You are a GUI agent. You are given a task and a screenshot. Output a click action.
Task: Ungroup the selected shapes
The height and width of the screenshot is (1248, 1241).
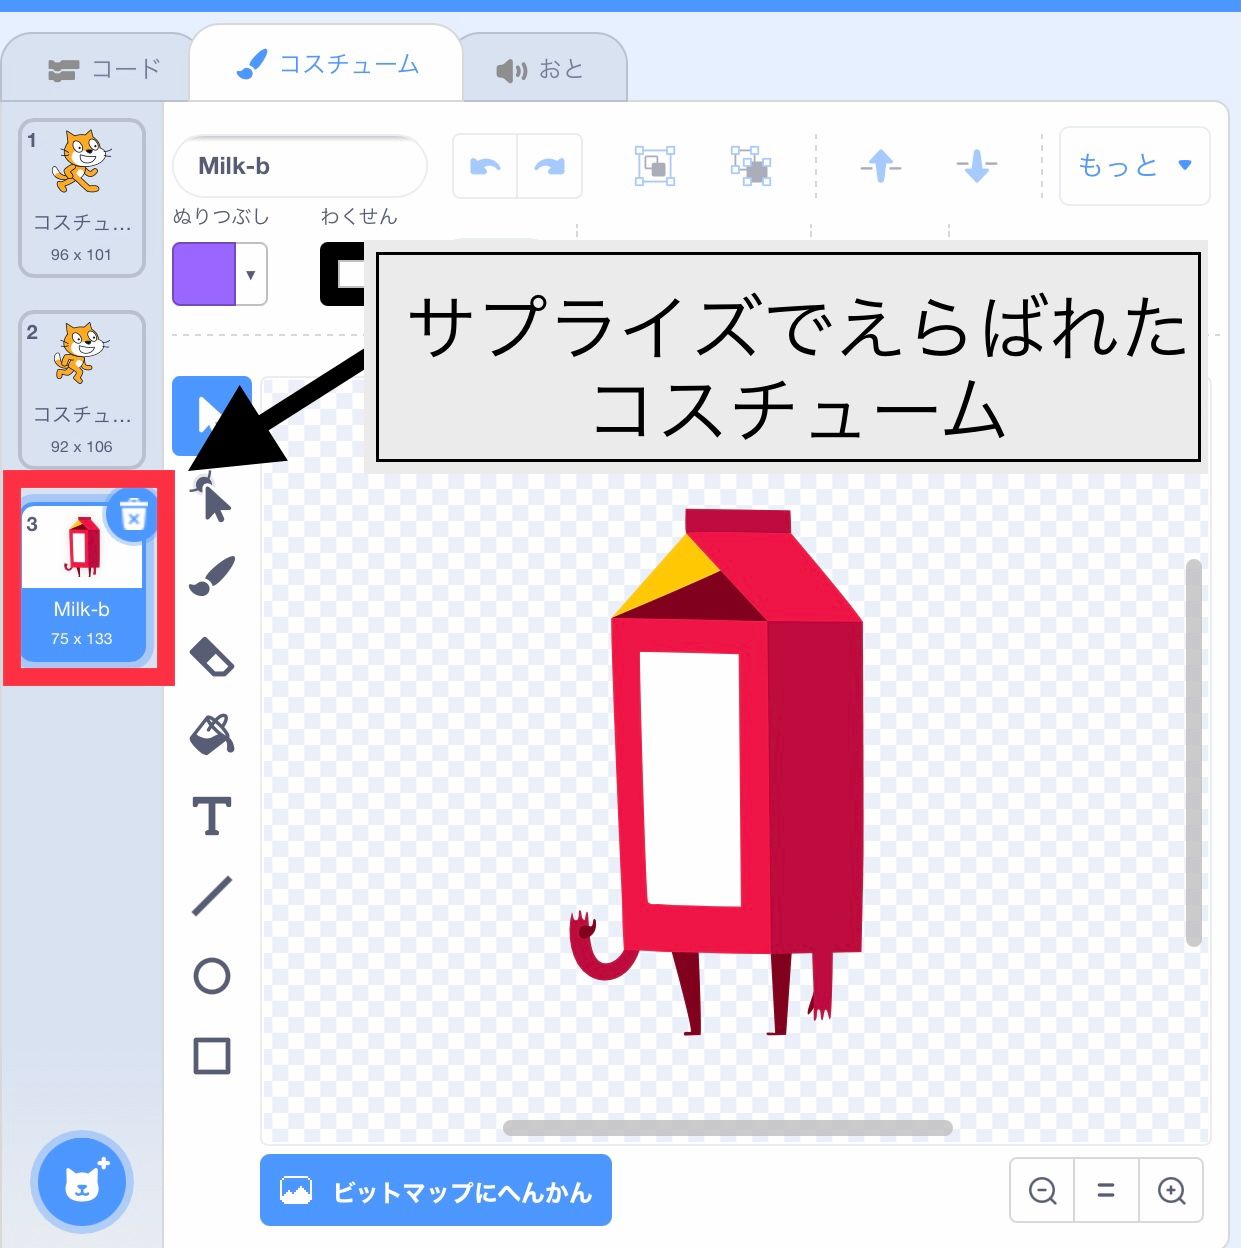[750, 166]
